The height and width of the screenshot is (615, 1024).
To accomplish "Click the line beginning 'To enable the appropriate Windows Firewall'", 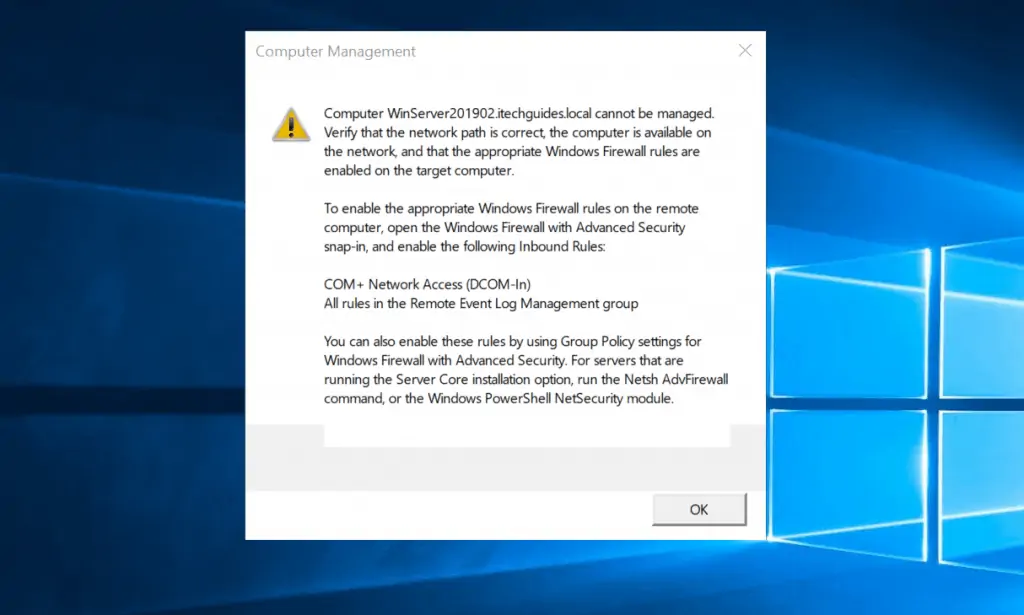I will [511, 208].
